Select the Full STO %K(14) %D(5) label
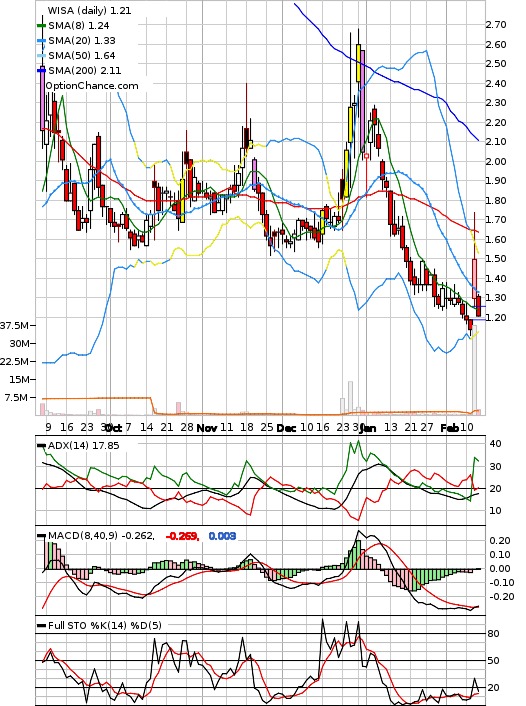This screenshot has width=526, height=706. [104, 625]
